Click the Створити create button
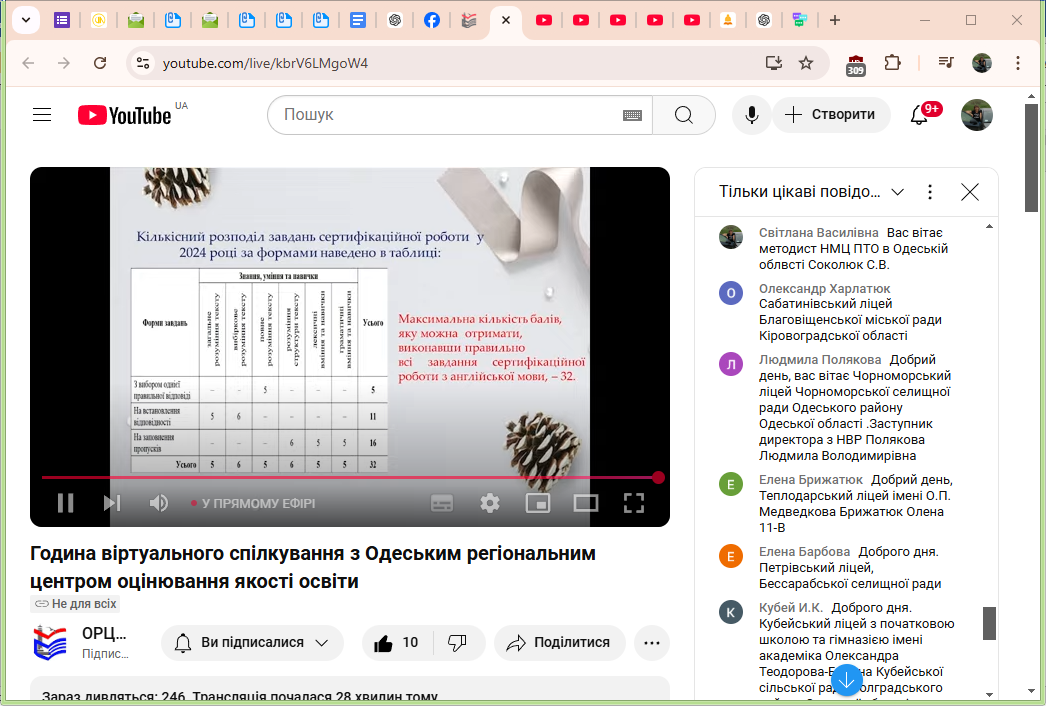The height and width of the screenshot is (706, 1046). tap(831, 115)
